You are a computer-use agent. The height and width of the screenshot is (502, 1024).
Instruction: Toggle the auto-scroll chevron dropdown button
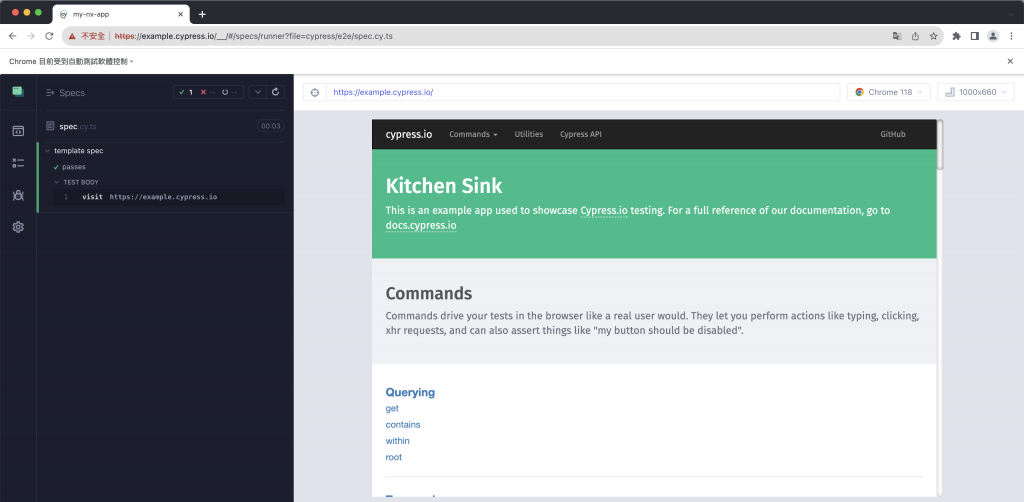click(258, 92)
